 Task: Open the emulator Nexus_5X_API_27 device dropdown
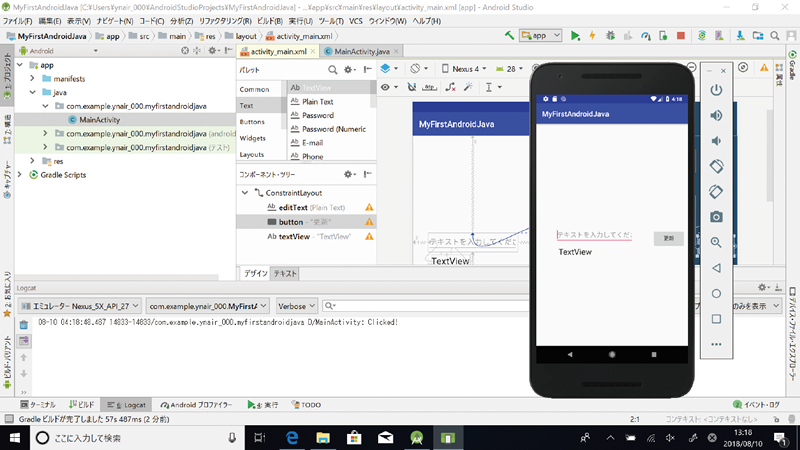coord(80,306)
